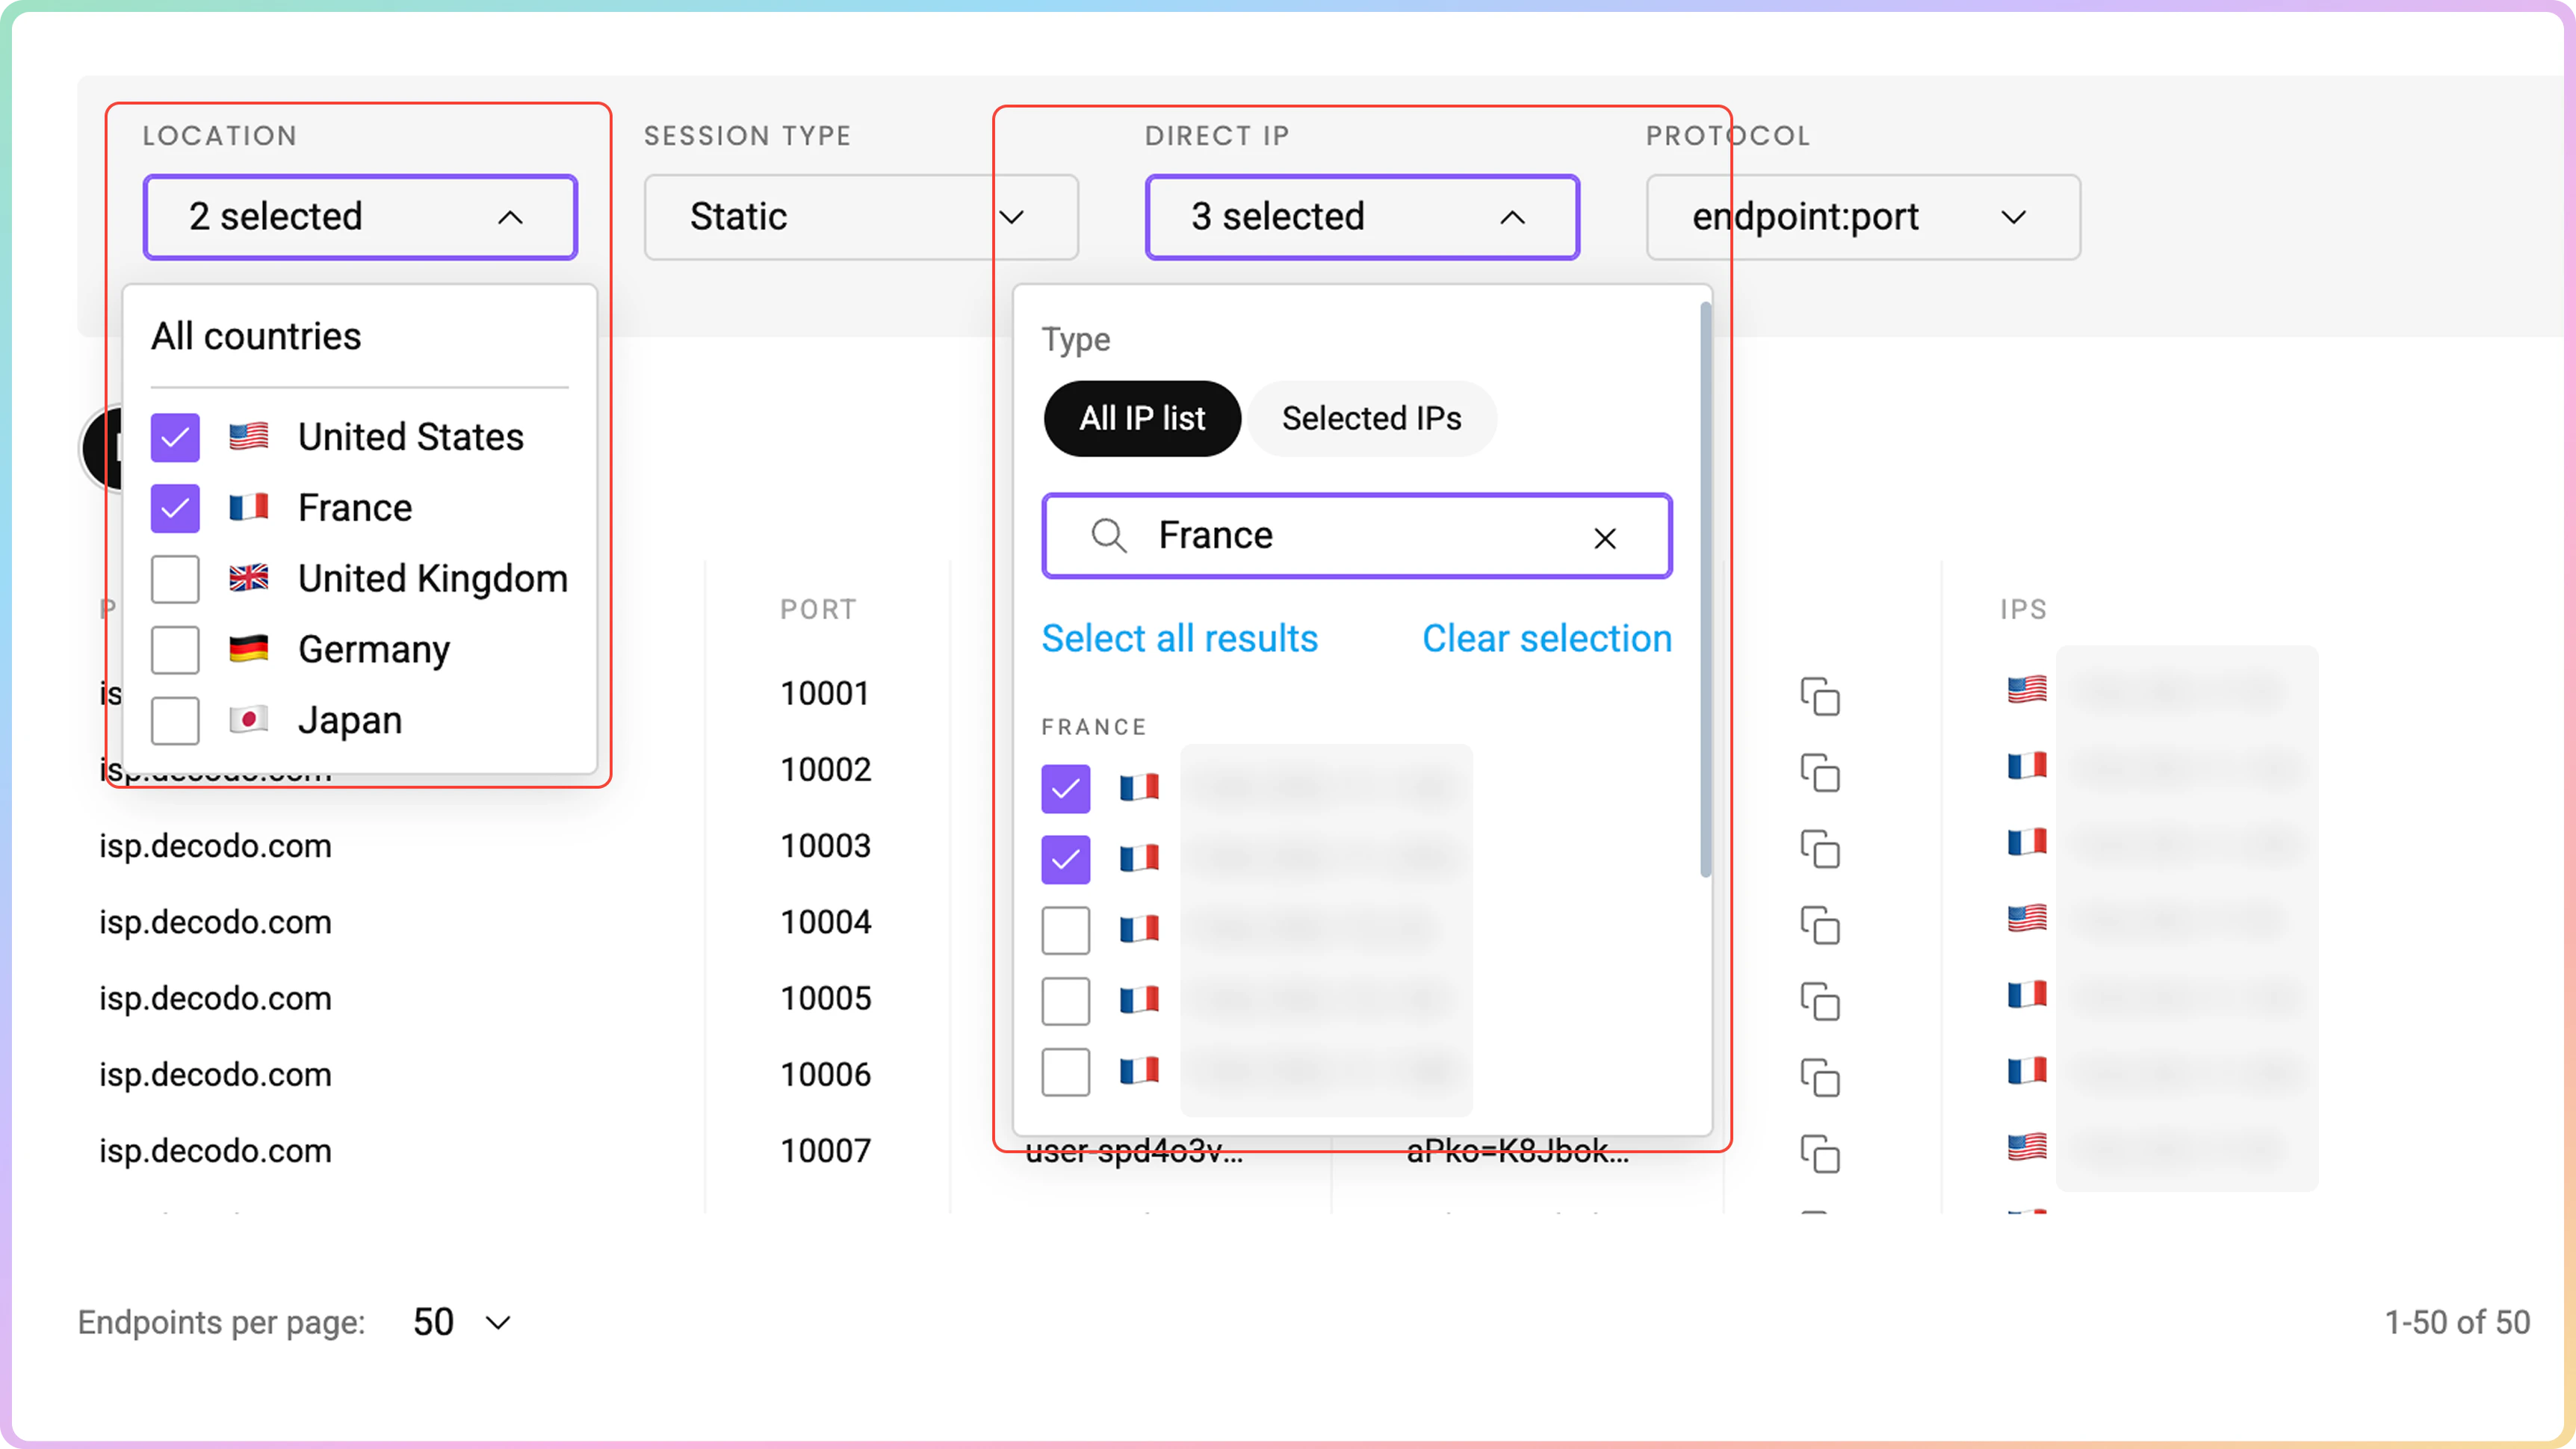Click the copy icon in port 10007 row
Image resolution: width=2576 pixels, height=1449 pixels.
(x=1820, y=1153)
